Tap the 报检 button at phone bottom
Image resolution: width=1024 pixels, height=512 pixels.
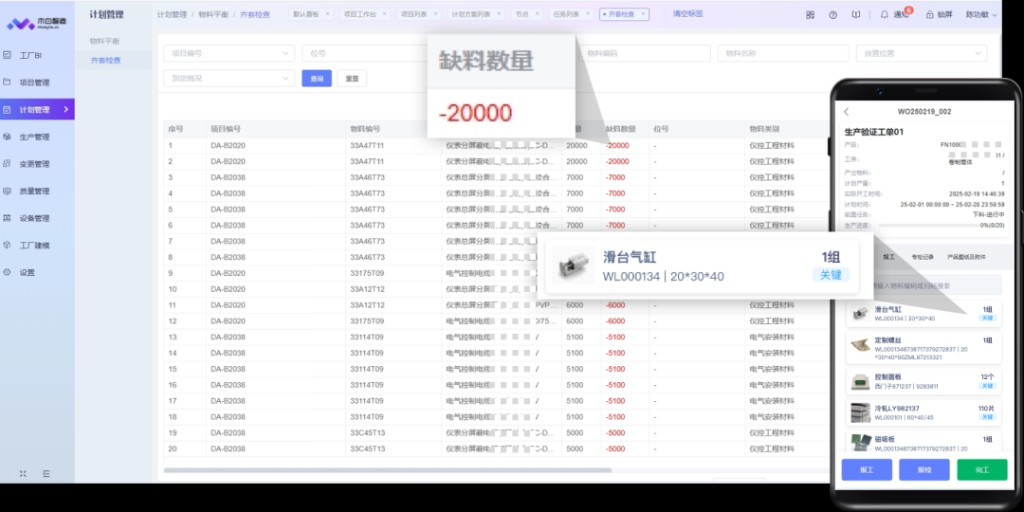(924, 470)
